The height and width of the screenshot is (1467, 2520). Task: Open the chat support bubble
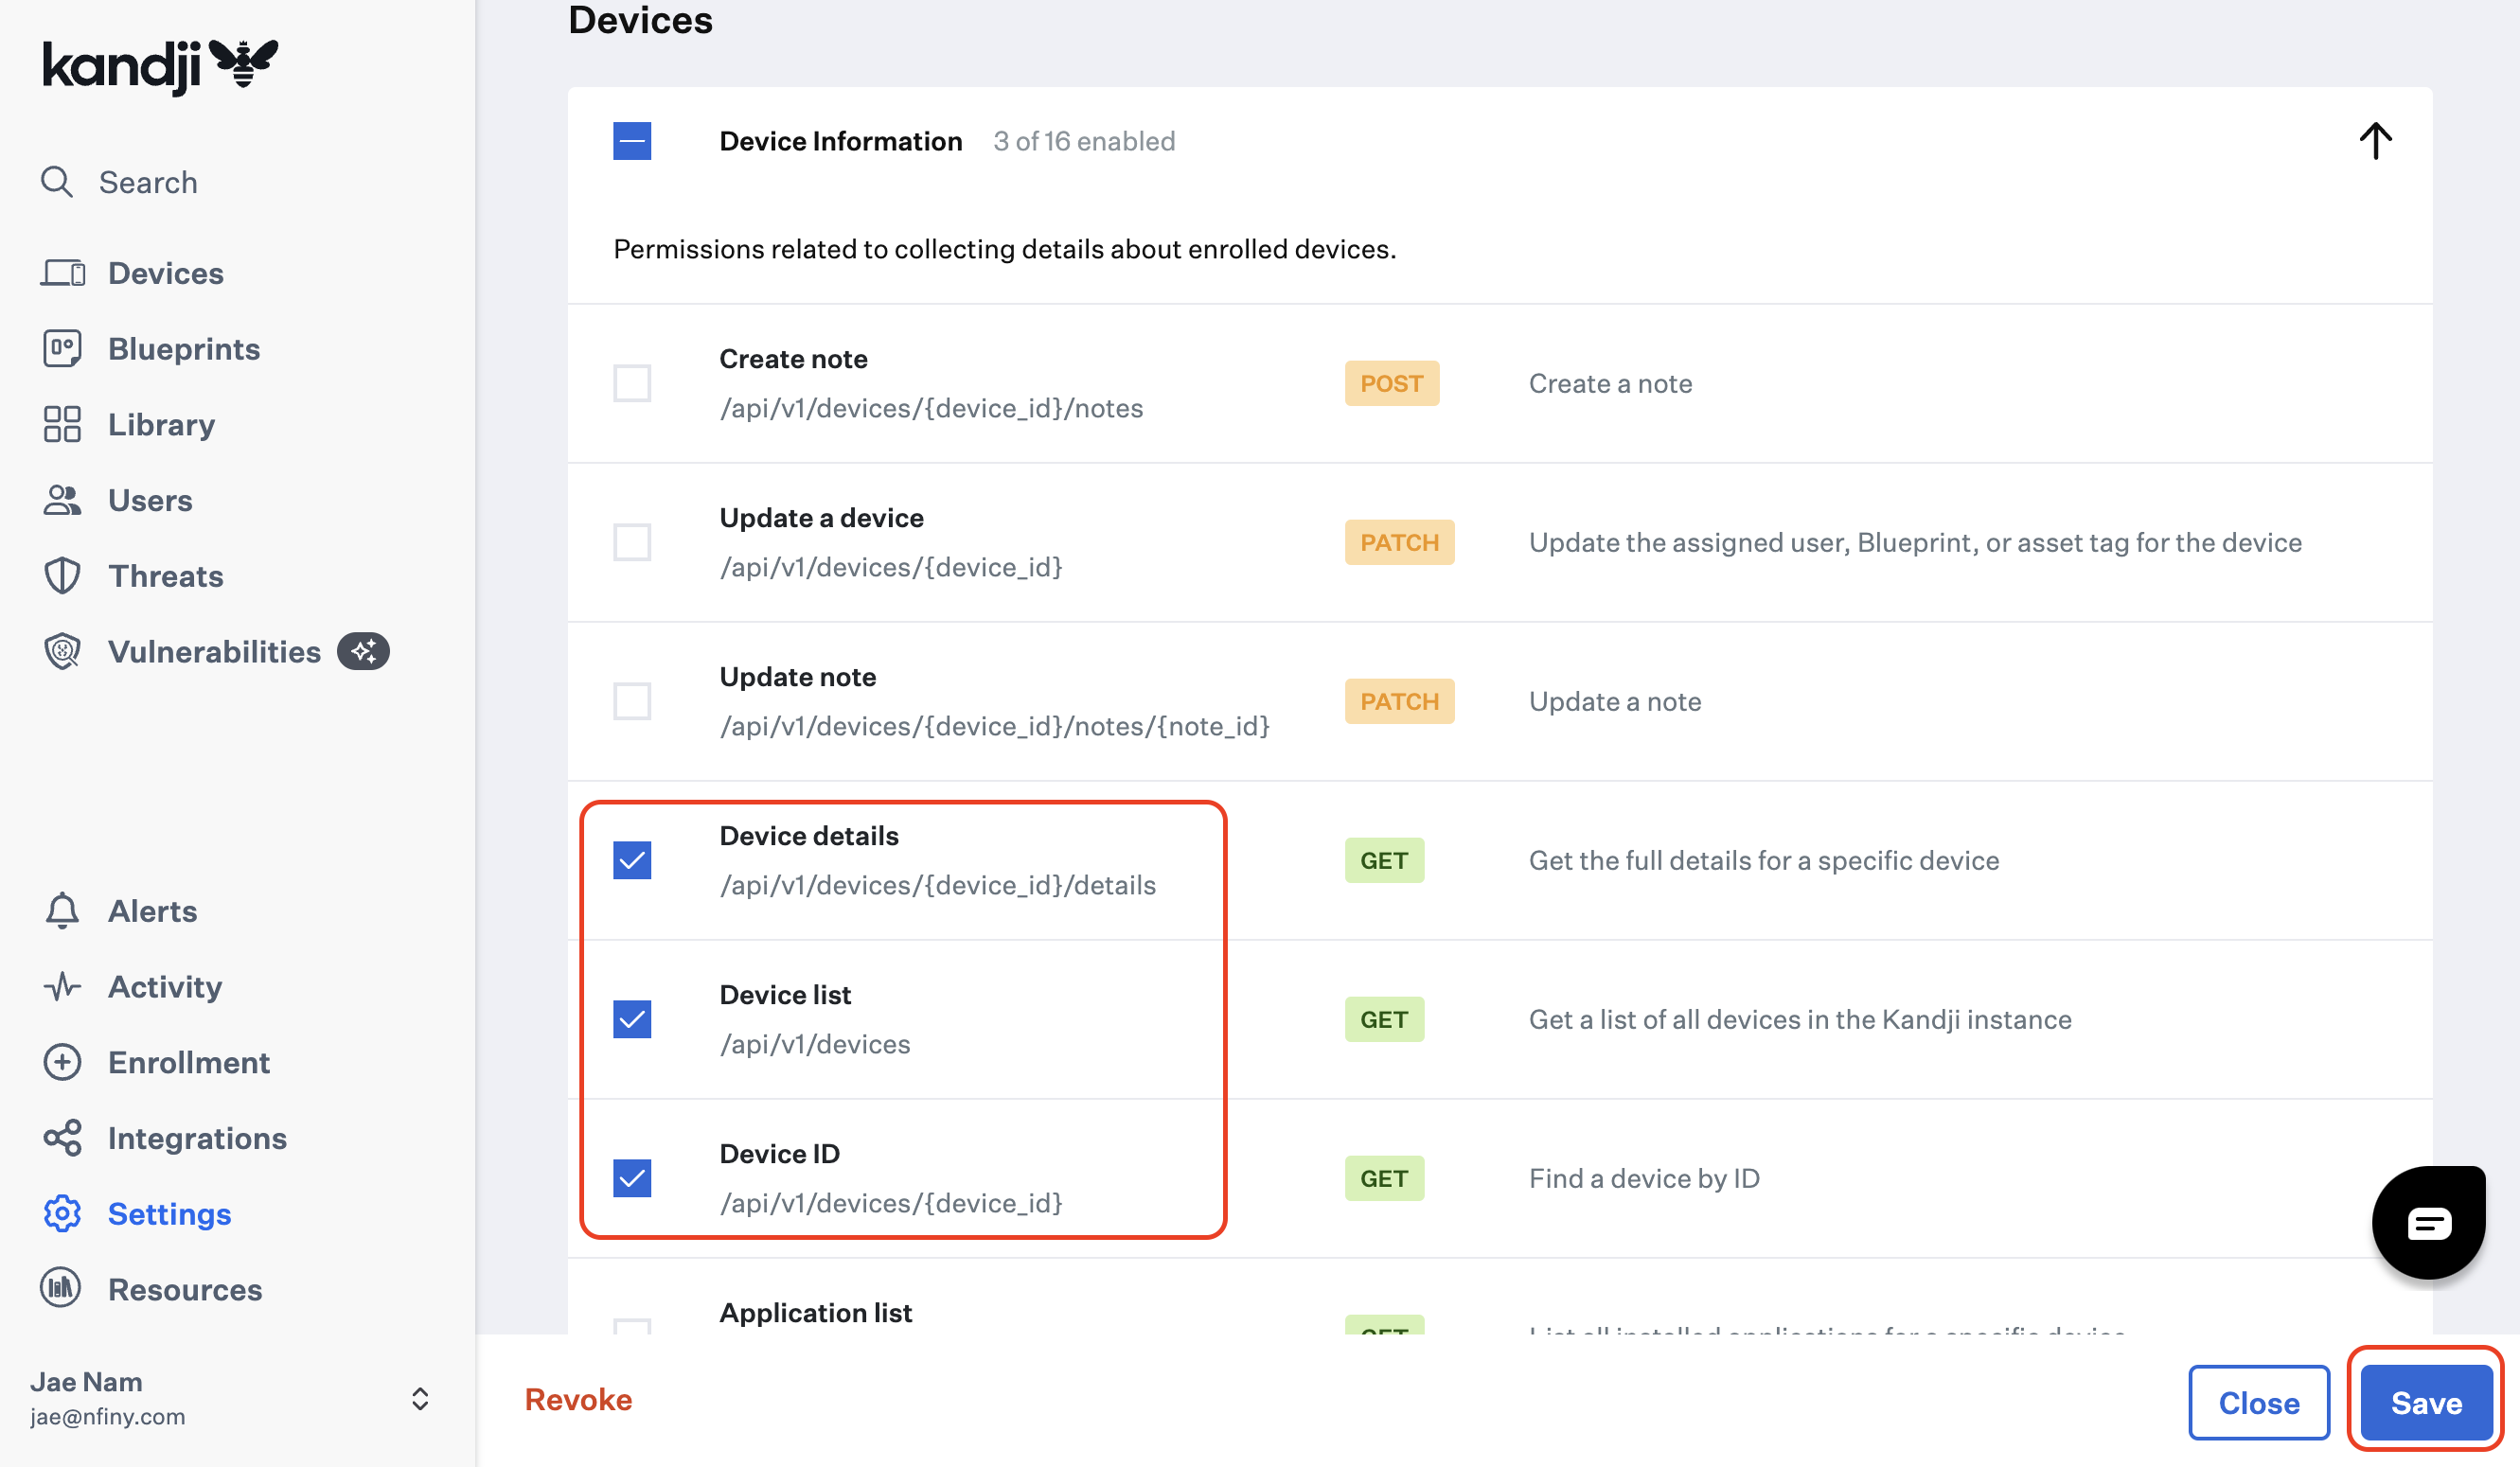click(x=2428, y=1222)
